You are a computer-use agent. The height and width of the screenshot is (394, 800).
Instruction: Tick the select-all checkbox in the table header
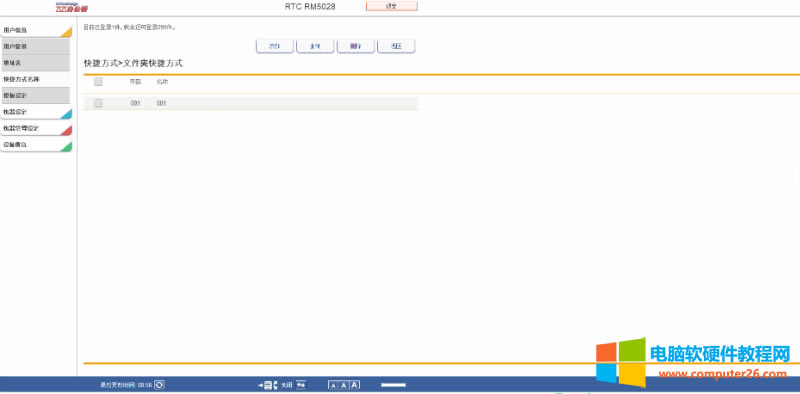point(98,82)
